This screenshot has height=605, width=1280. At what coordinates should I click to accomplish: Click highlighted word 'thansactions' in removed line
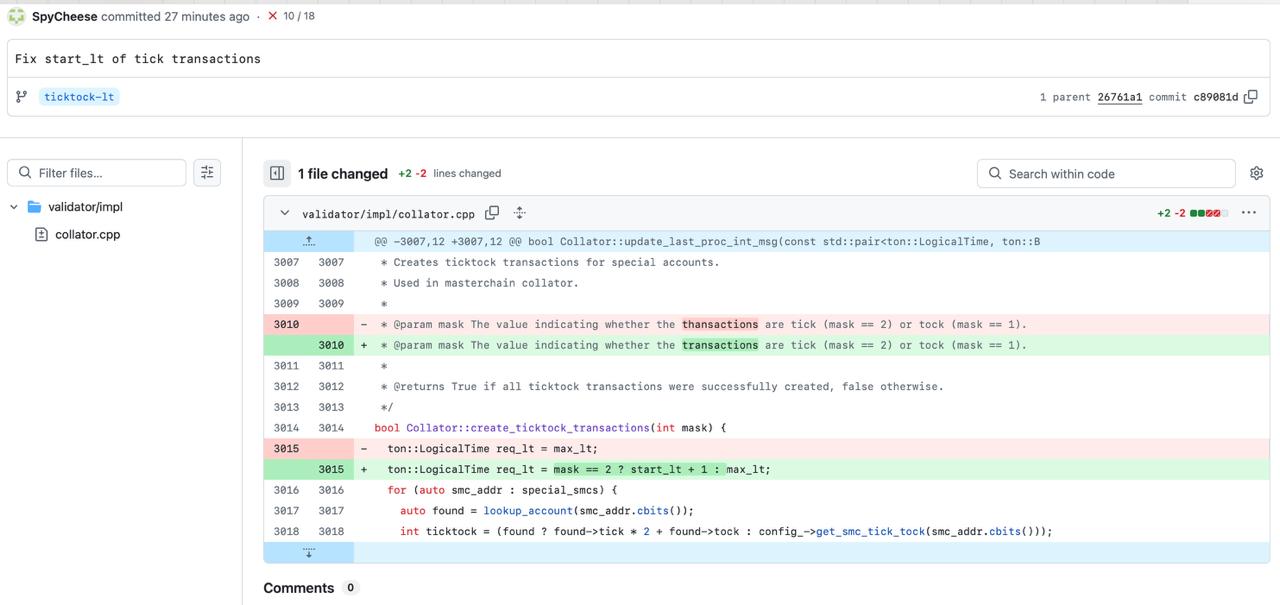point(720,324)
